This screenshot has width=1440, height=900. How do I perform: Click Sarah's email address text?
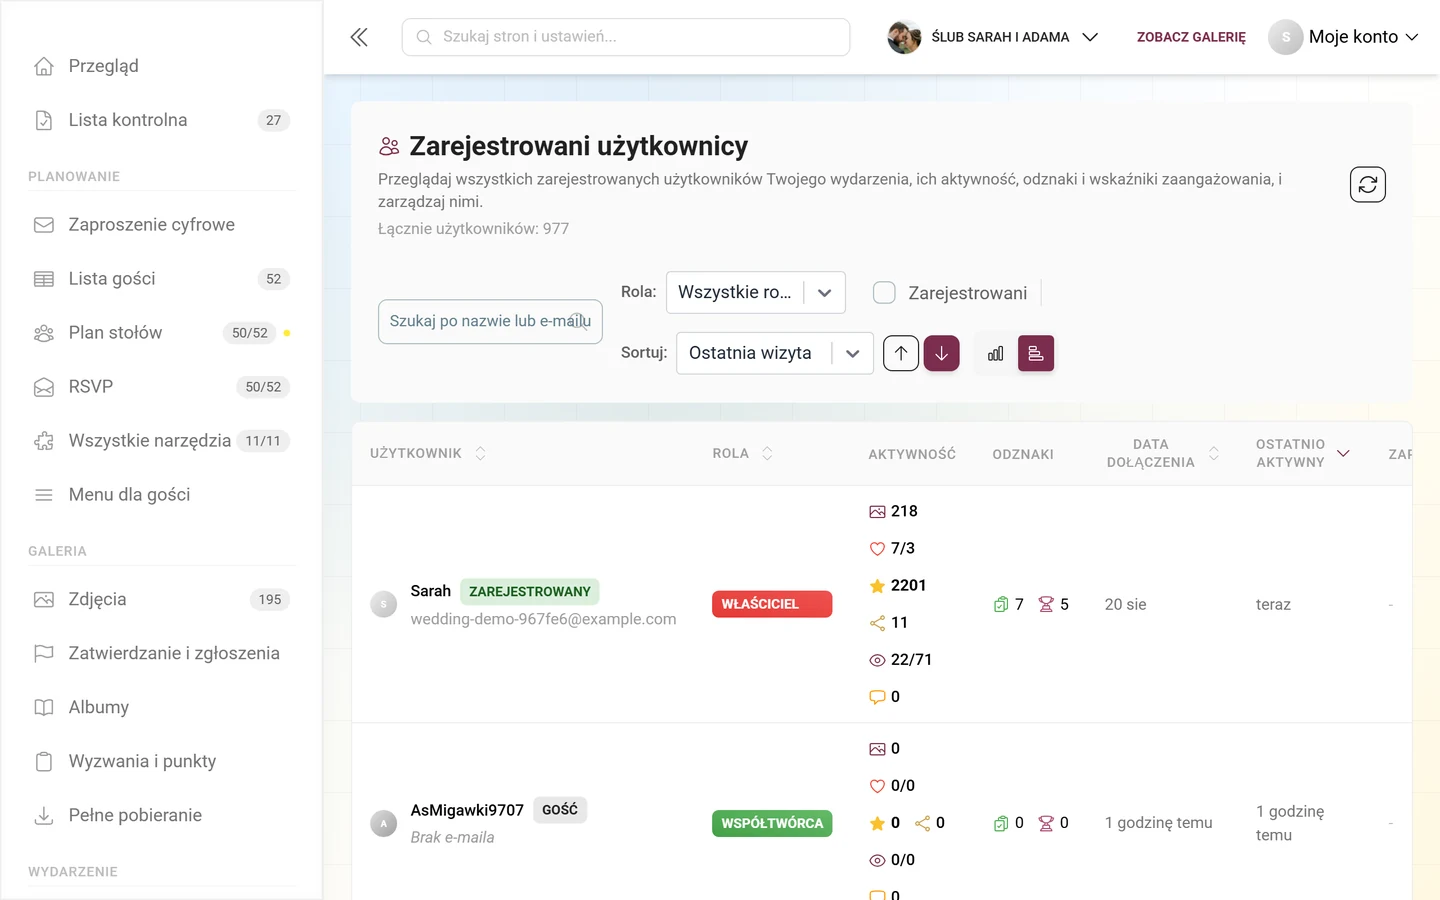[x=543, y=619]
